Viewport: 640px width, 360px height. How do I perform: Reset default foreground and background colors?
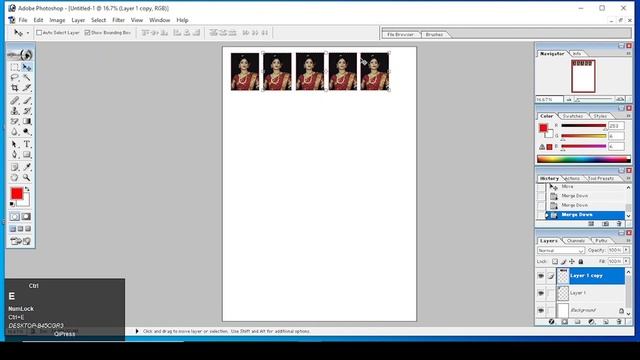pyautogui.click(x=12, y=204)
